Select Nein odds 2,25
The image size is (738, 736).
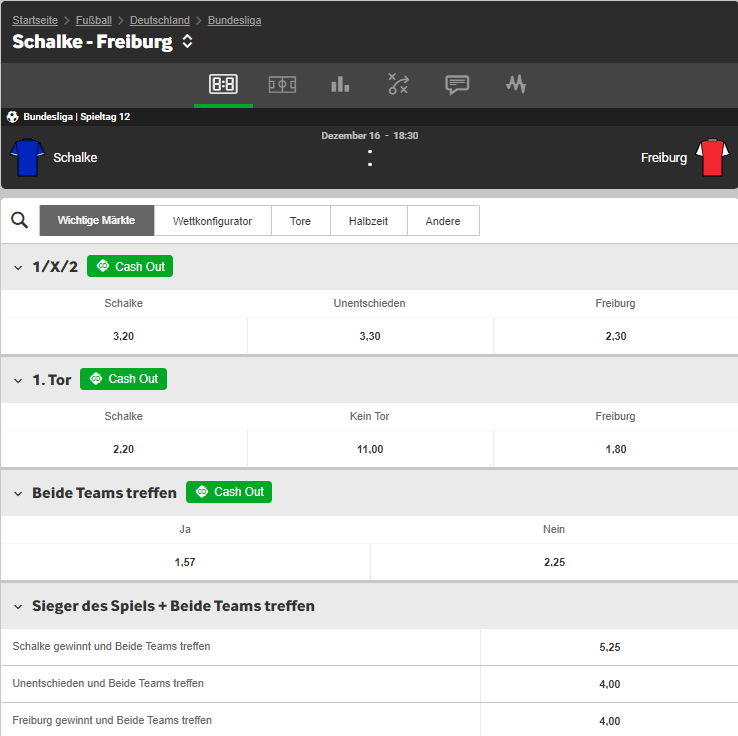coord(554,562)
